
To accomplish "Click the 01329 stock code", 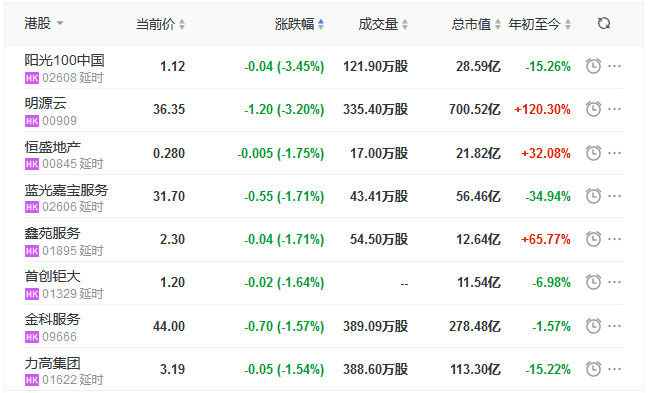I will tap(60, 294).
